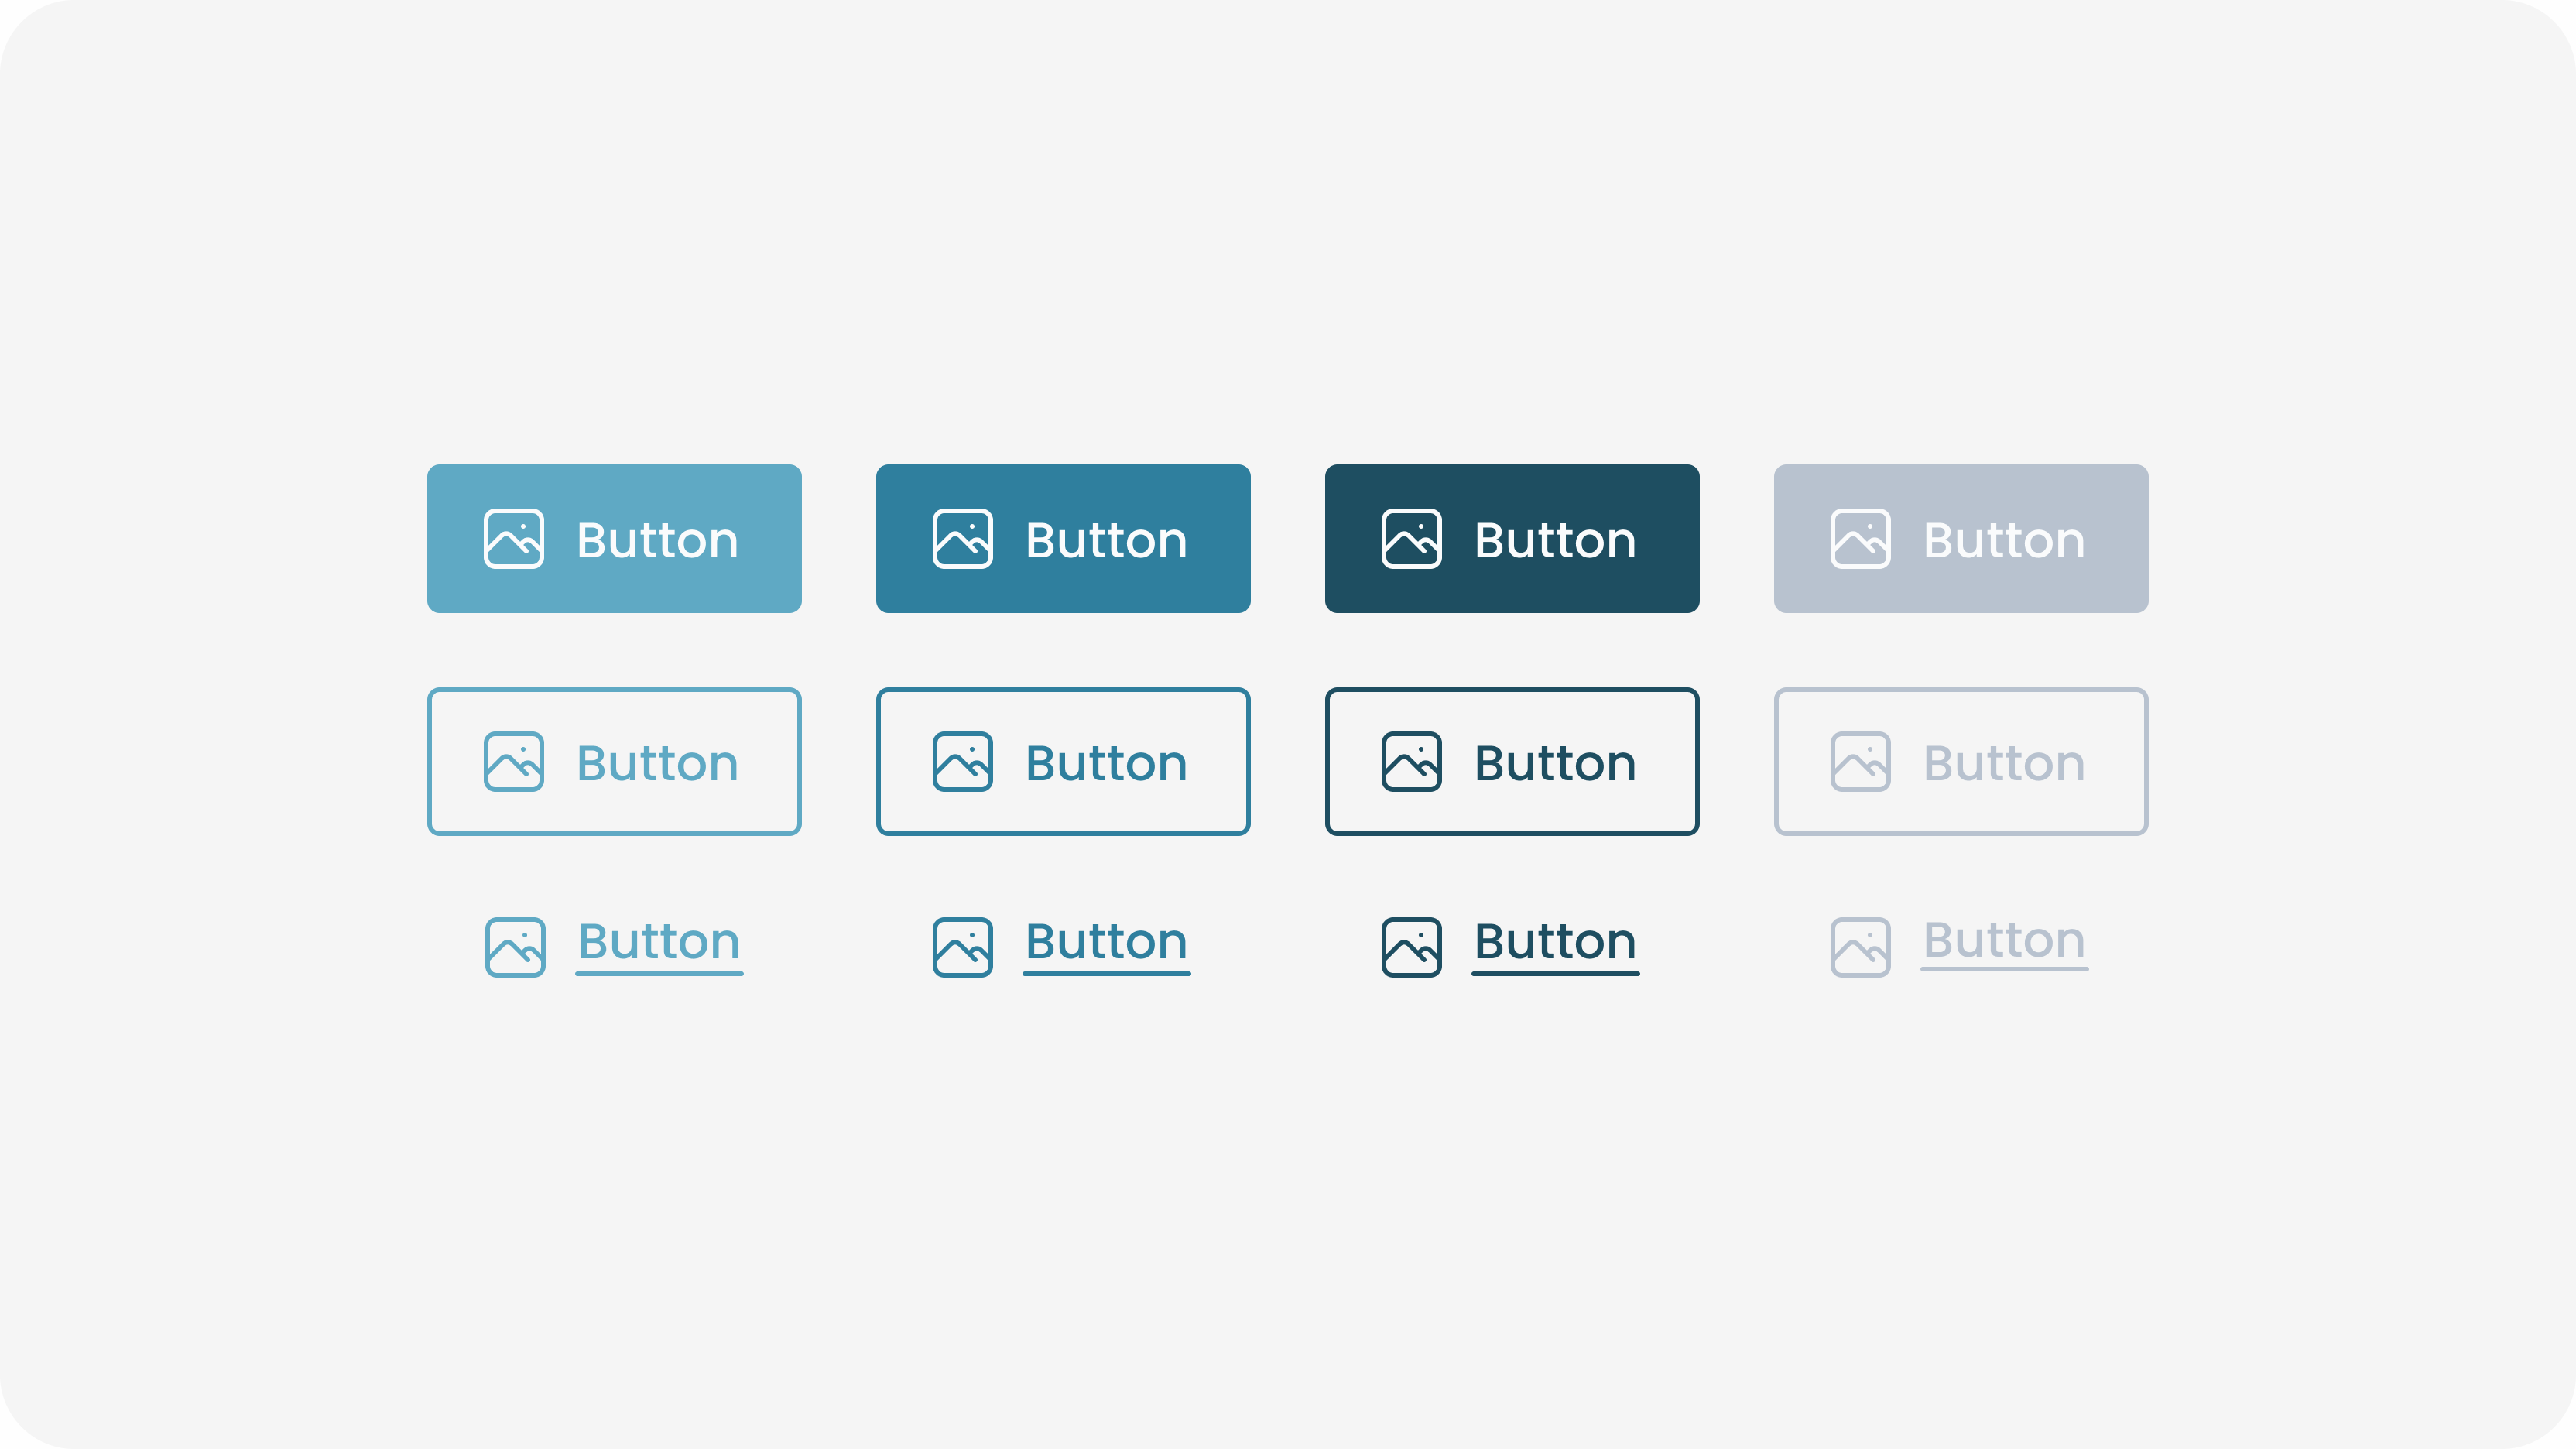Screen dimensions: 2576x1449
Task: Click the light blue outlined Button
Action: tap(614, 761)
